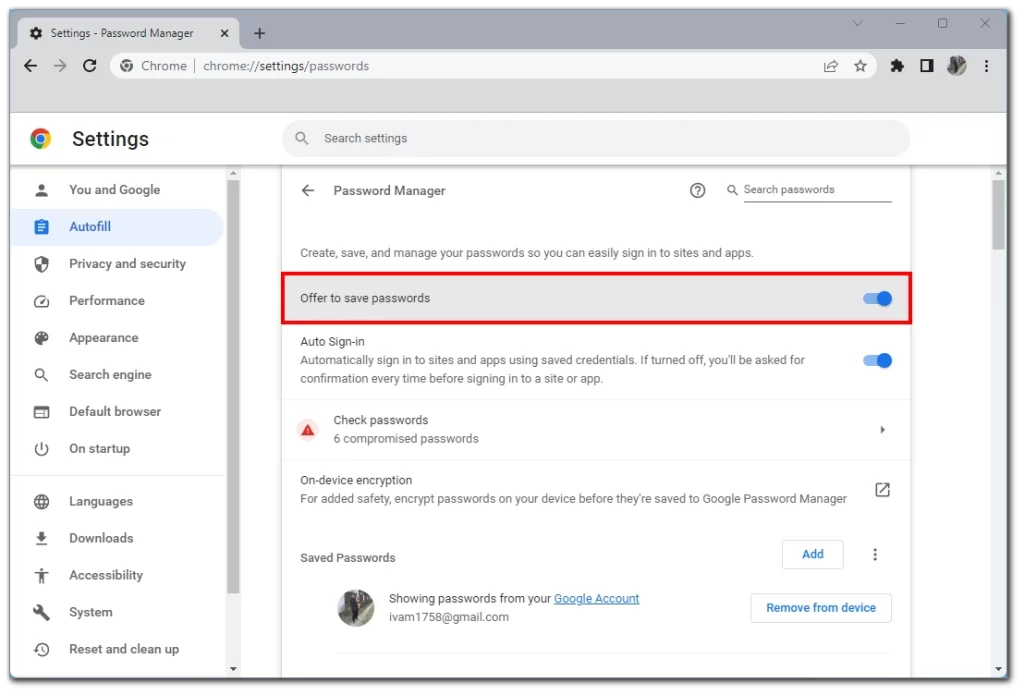The width and height of the screenshot is (1024, 695).
Task: Click the main page vertical scrollbar thumb
Action: 999,216
